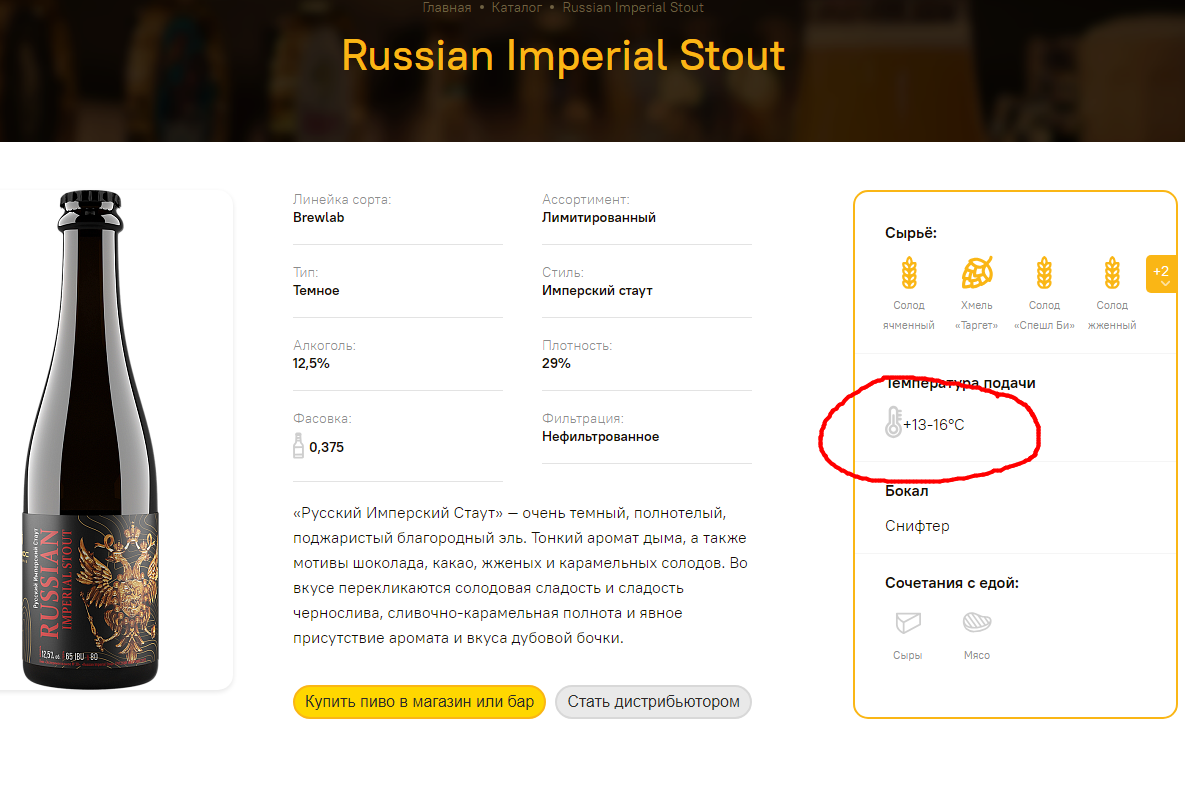The height and width of the screenshot is (799, 1185).
Task: Open the 'Каталог' breadcrumb link
Action: [517, 8]
